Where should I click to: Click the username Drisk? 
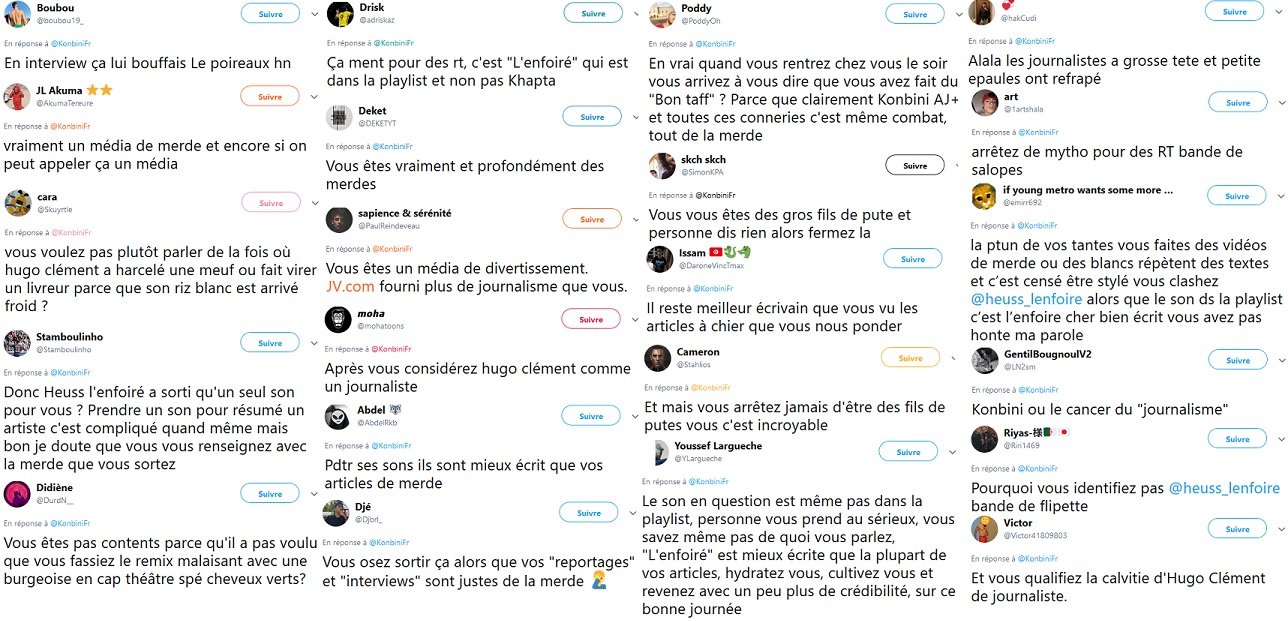371,8
